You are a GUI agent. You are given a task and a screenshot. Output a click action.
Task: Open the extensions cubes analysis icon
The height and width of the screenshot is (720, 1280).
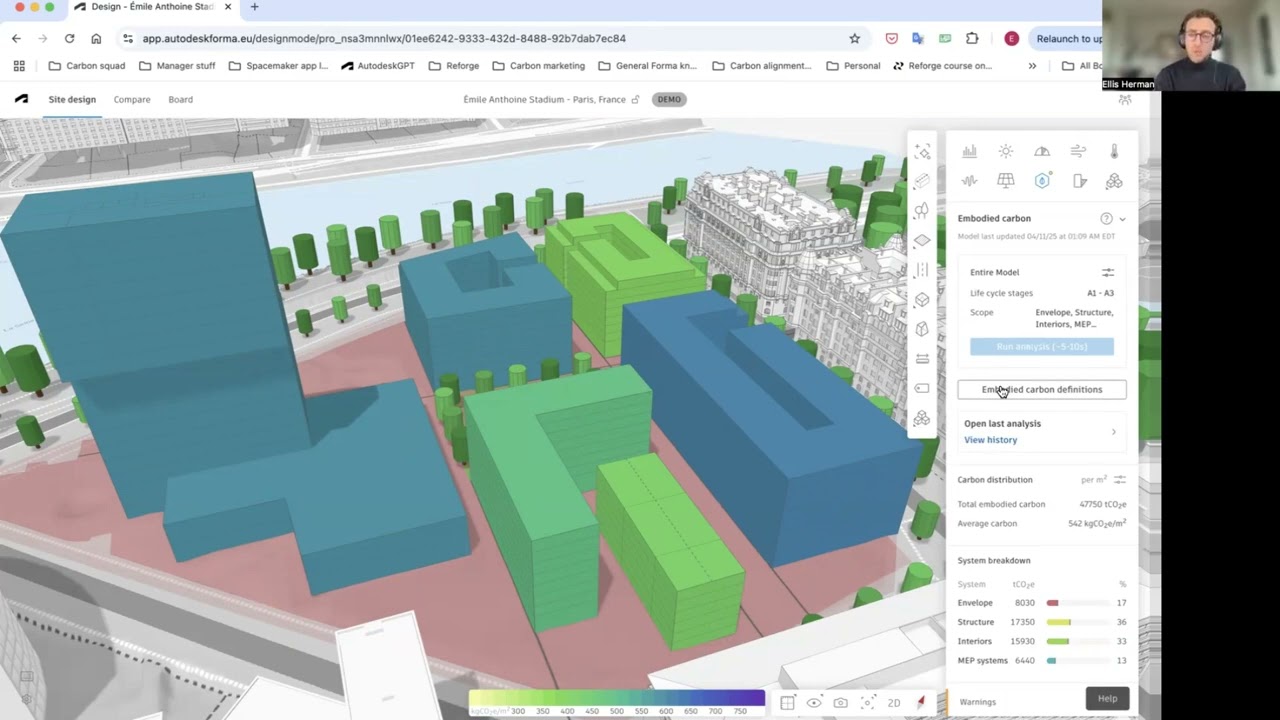pos(1114,181)
